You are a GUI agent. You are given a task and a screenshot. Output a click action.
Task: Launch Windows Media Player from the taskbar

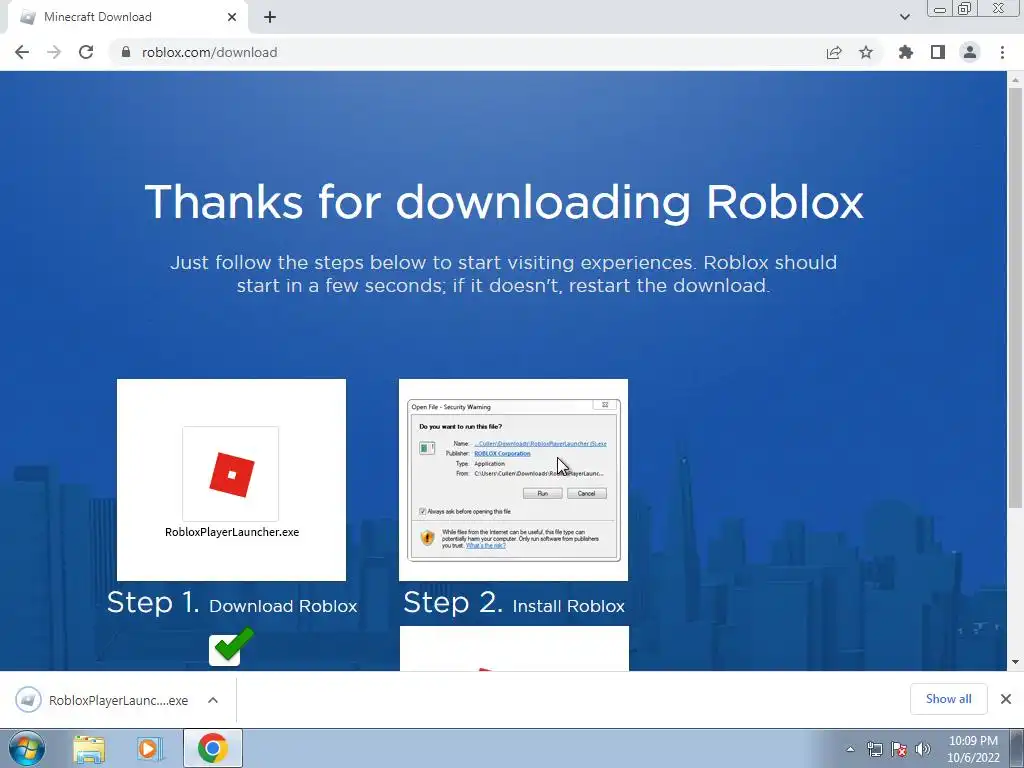(x=150, y=749)
